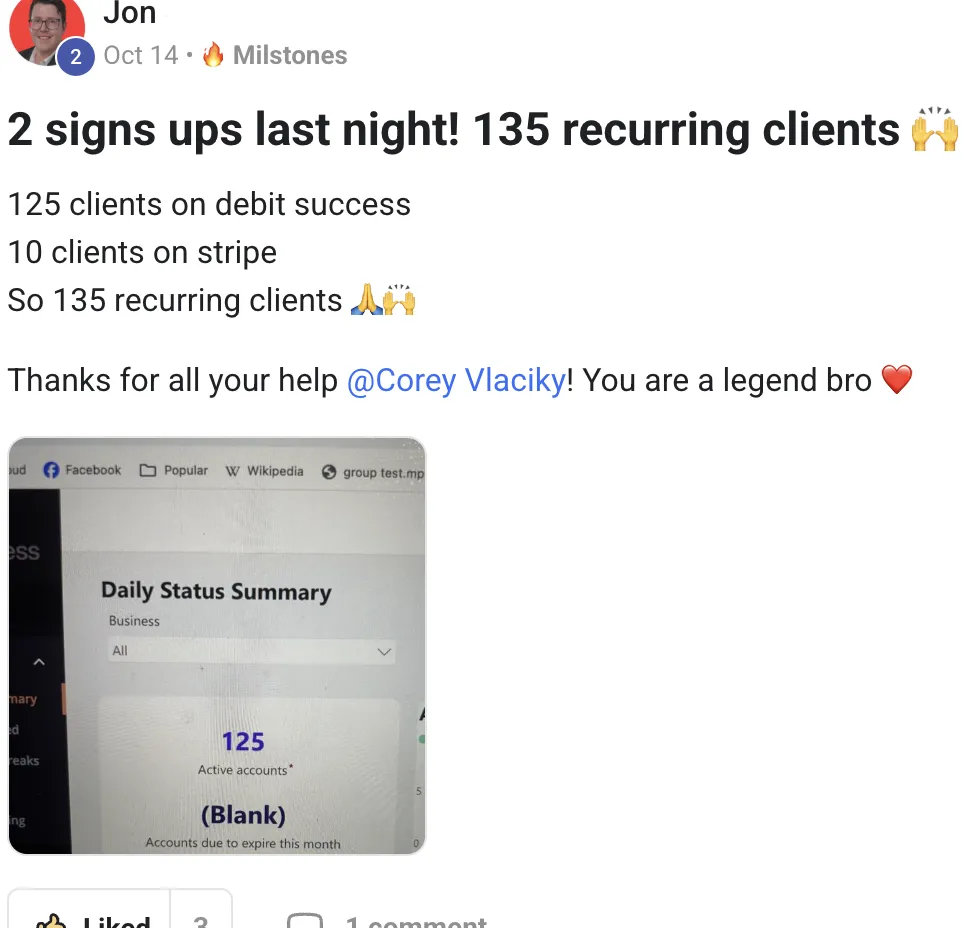Image resolution: width=970 pixels, height=928 pixels.
Task: Click the collapse chevron in the photo's sidebar
Action: click(39, 662)
